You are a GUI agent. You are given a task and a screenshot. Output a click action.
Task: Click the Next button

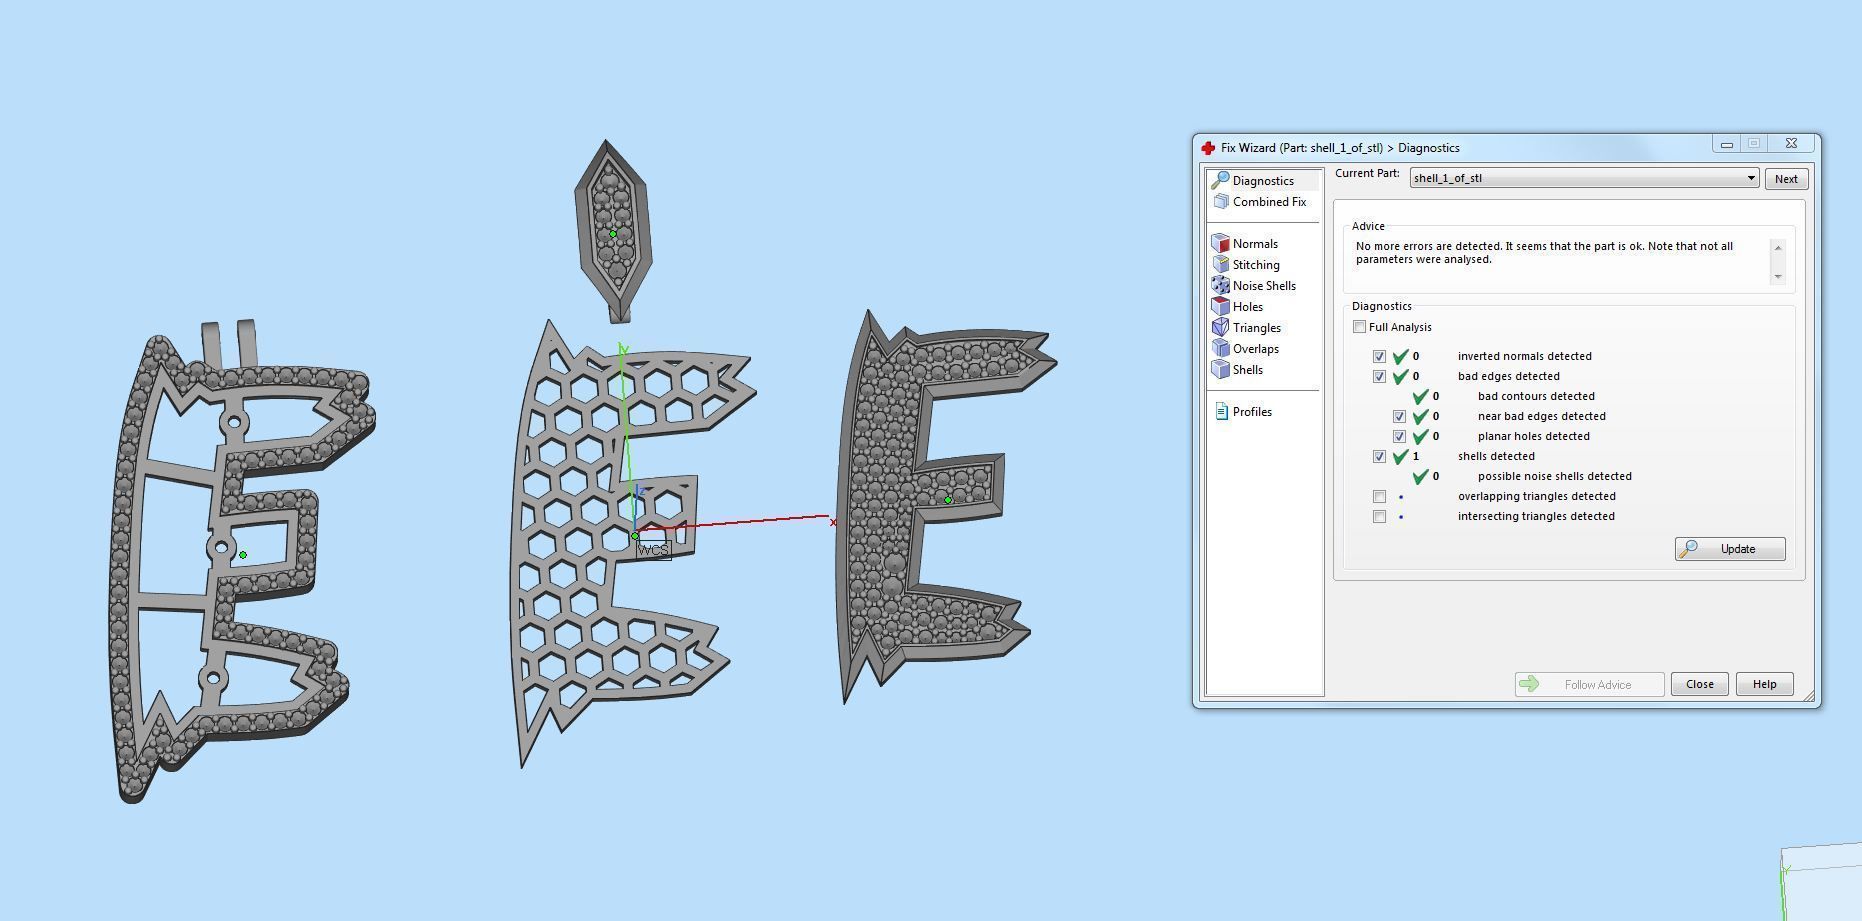pyautogui.click(x=1786, y=179)
